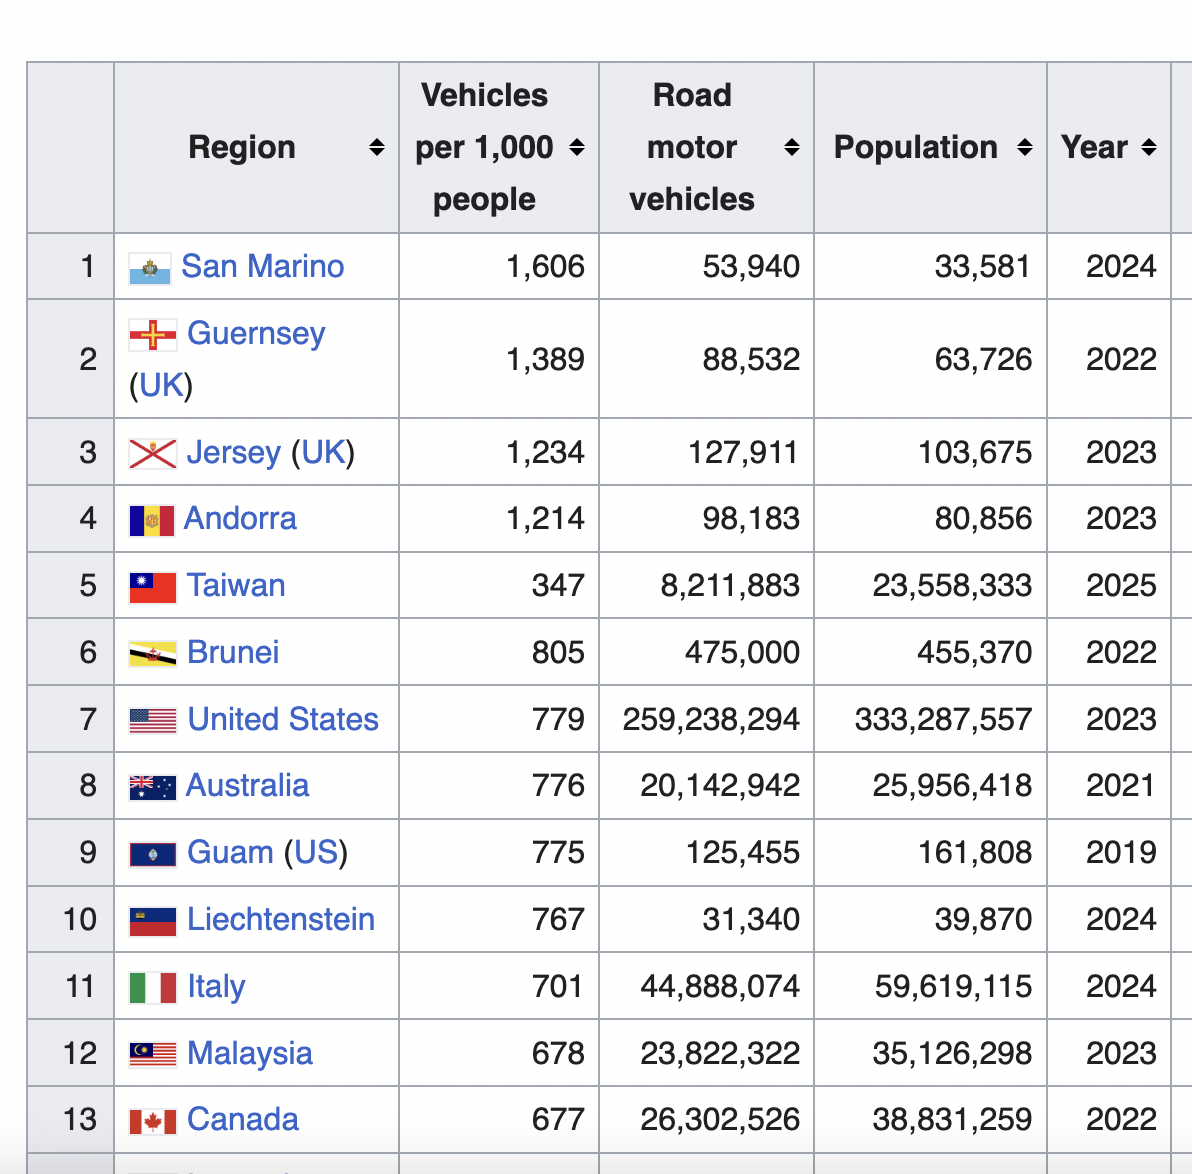Sort by Road motor vehicles arrows
Viewport: 1192px width, 1174px height.
pos(791,148)
